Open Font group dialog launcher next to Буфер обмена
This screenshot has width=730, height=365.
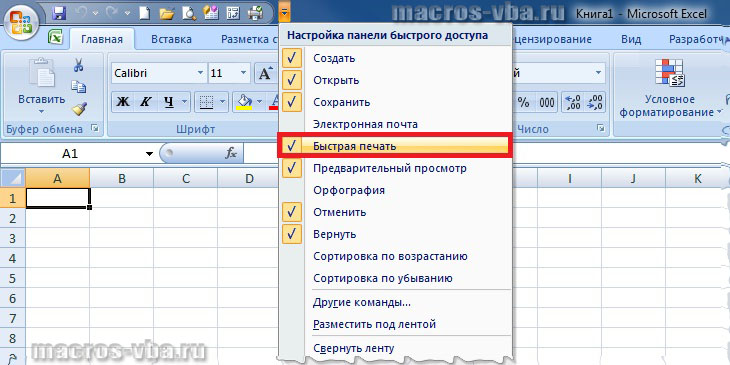point(95,128)
